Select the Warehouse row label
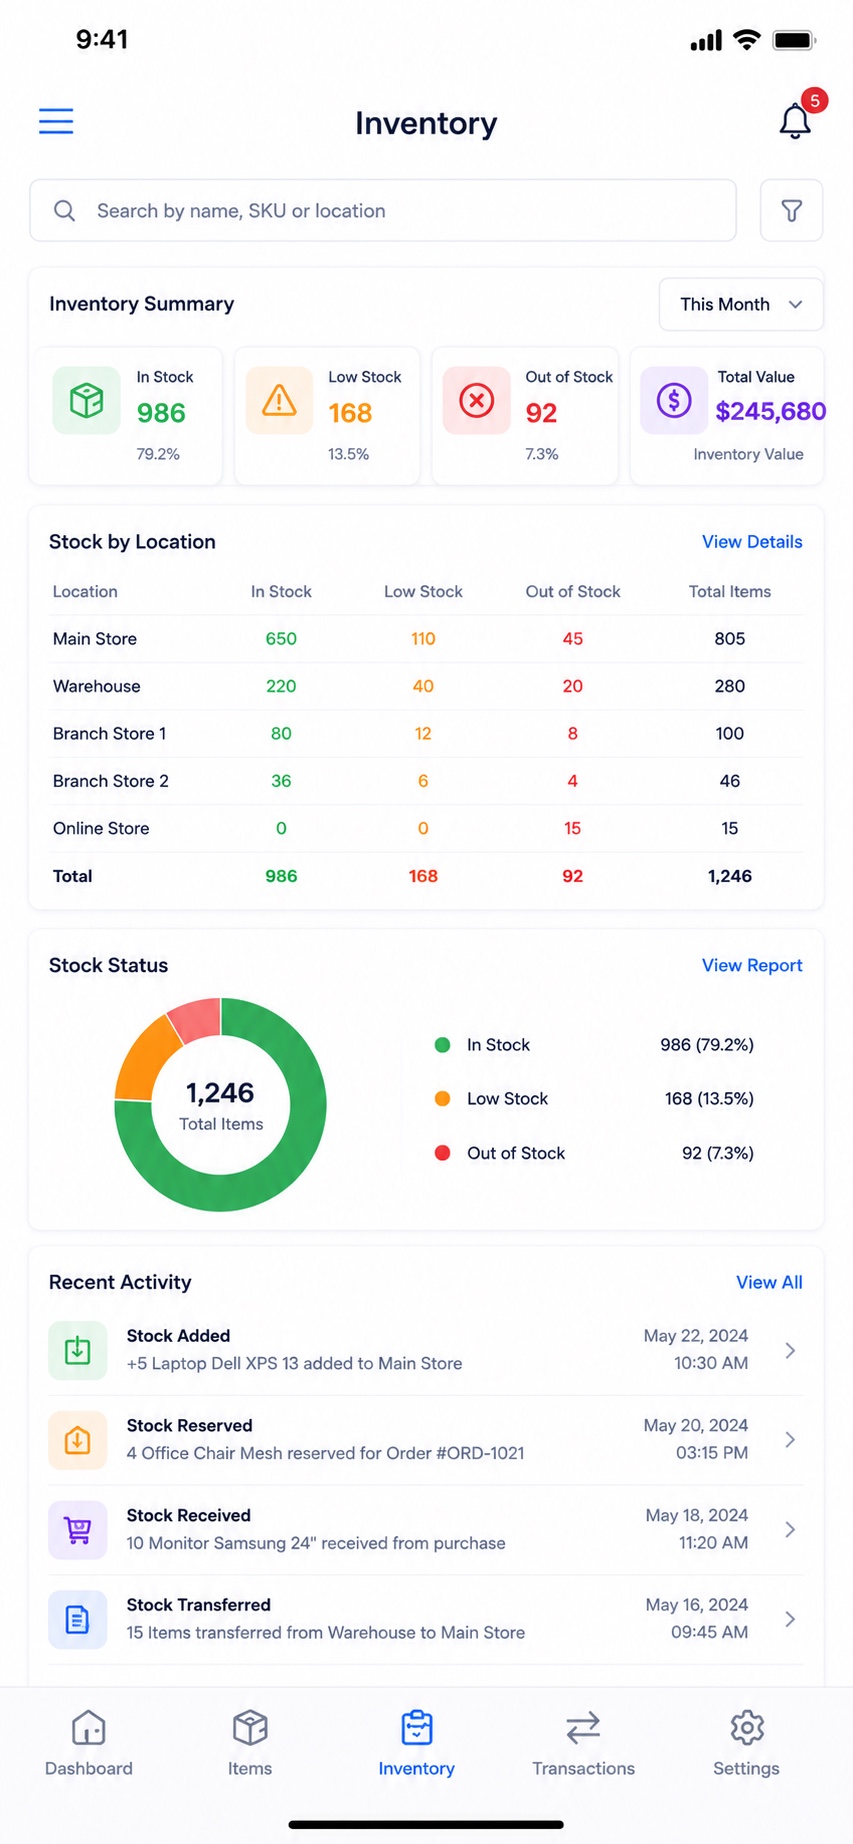Screen dimensions: 853x1844 97,686
